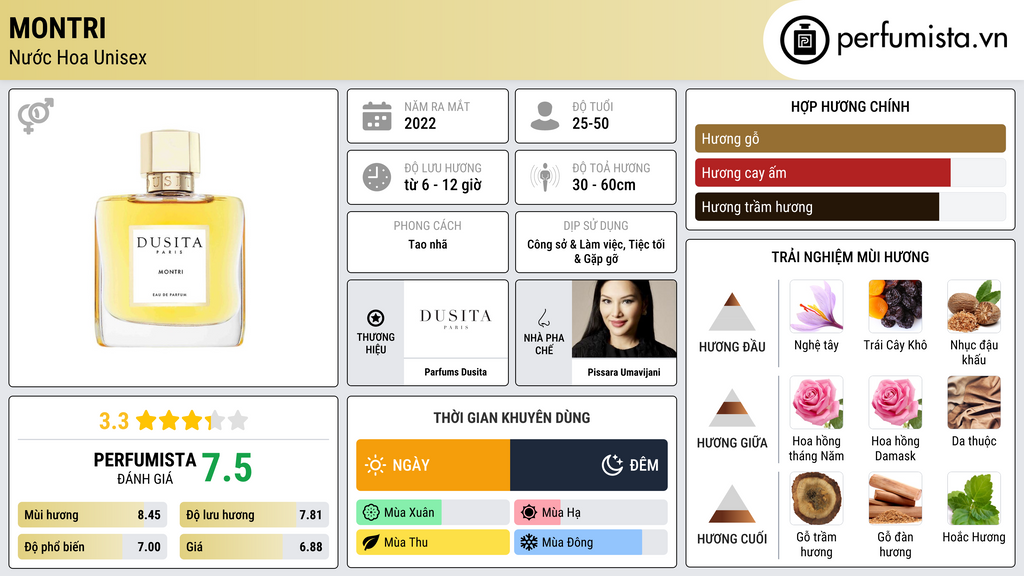Screen dimensions: 1024x576
Task: Click the Perfumista 7.5 overall score
Action: pos(227,468)
